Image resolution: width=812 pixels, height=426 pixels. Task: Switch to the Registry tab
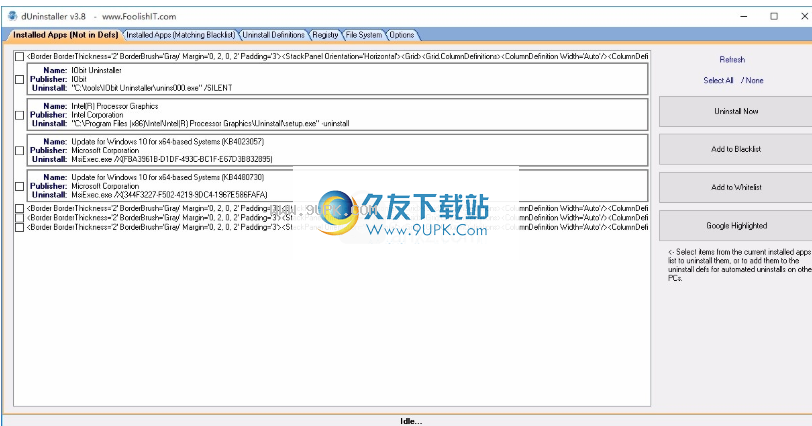pyautogui.click(x=325, y=35)
